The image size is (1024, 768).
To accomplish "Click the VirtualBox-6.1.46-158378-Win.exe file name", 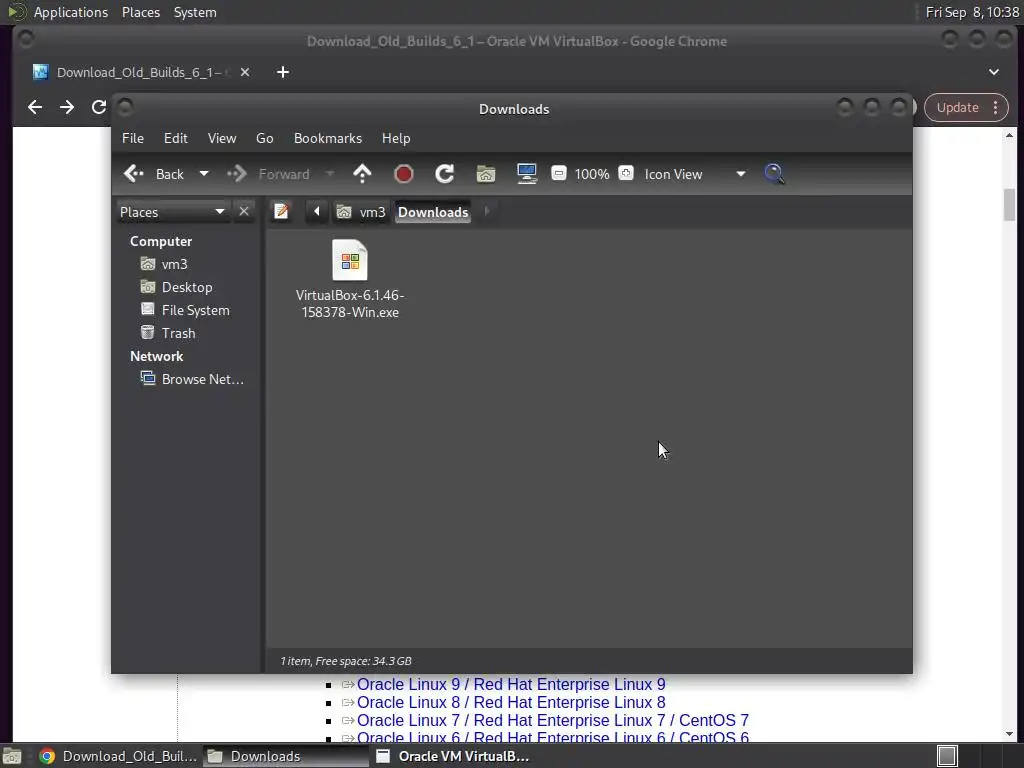I will [x=350, y=304].
